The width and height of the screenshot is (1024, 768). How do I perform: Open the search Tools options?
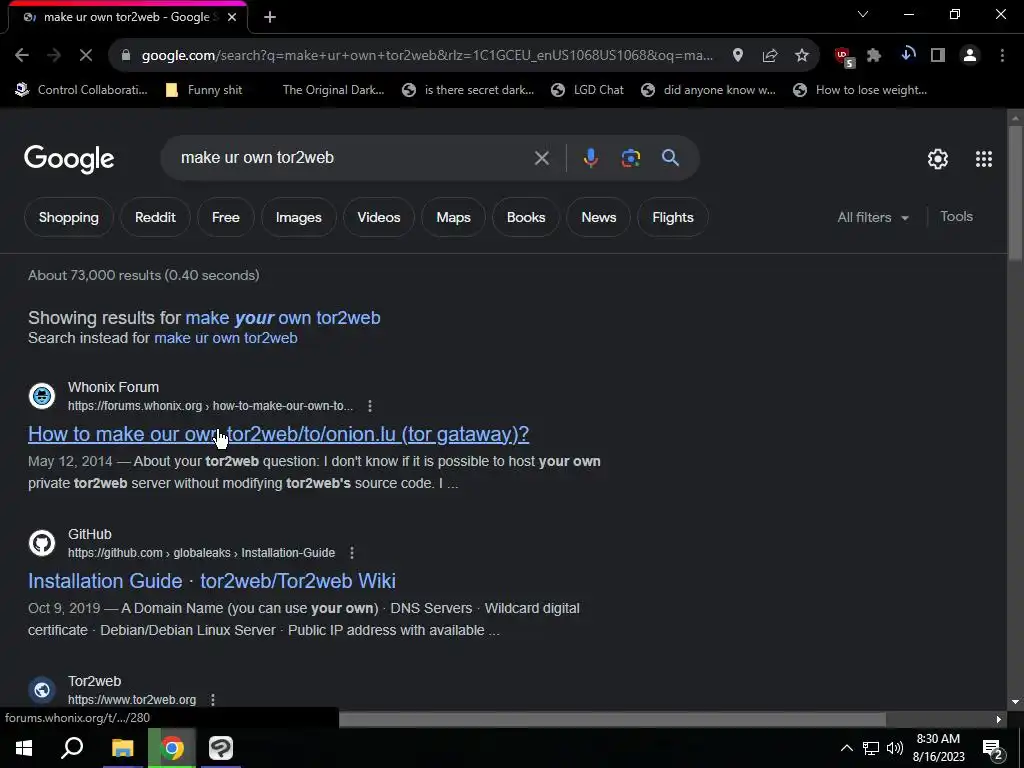point(956,217)
